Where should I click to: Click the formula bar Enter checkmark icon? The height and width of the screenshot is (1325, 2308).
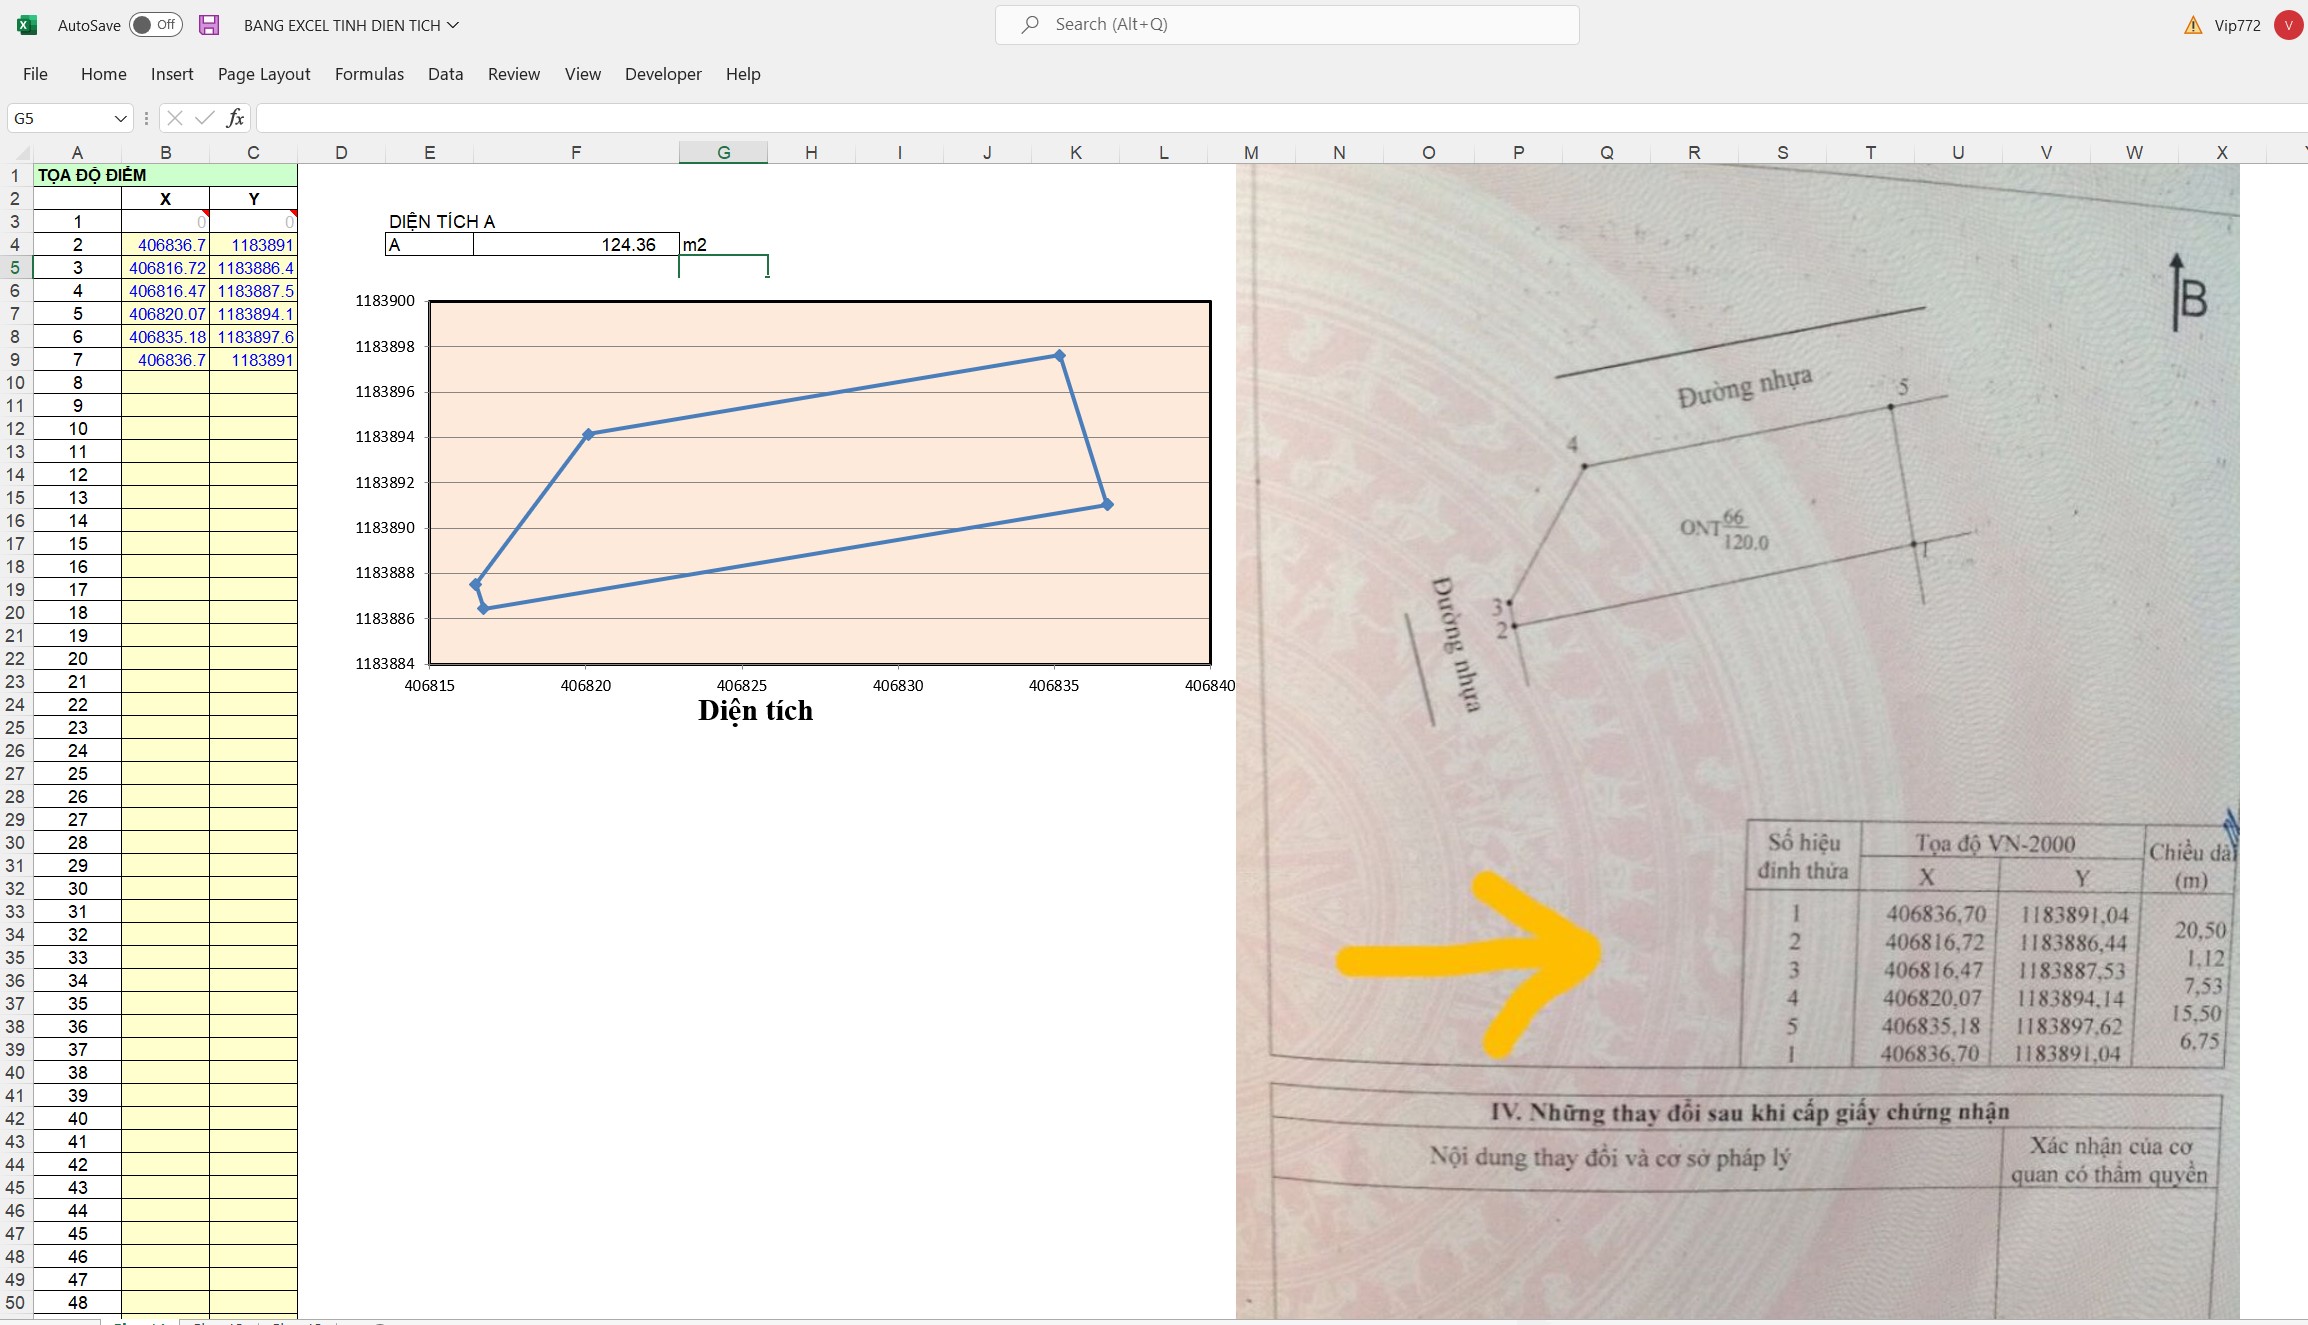pos(205,118)
